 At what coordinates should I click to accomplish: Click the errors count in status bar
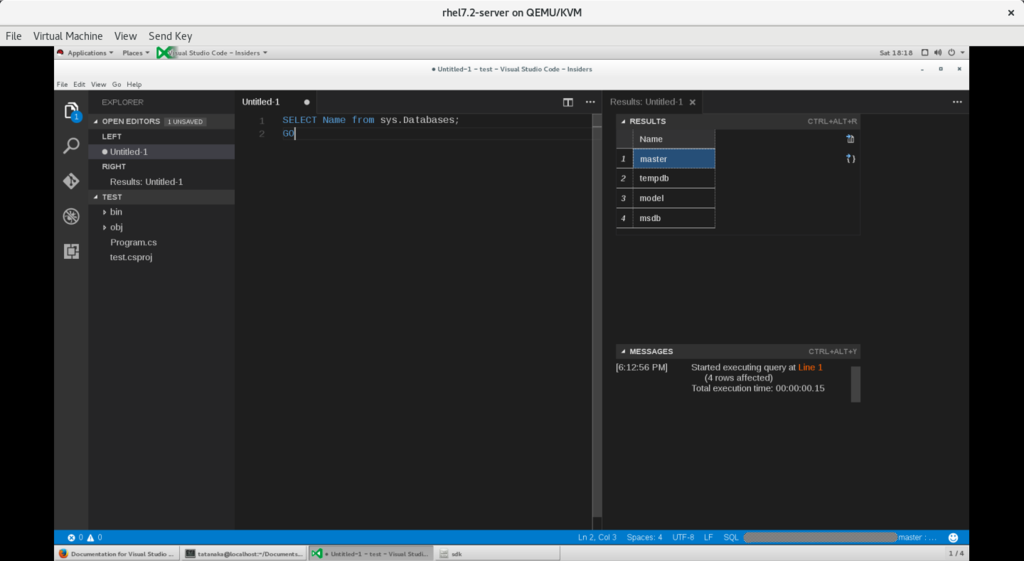coord(75,537)
